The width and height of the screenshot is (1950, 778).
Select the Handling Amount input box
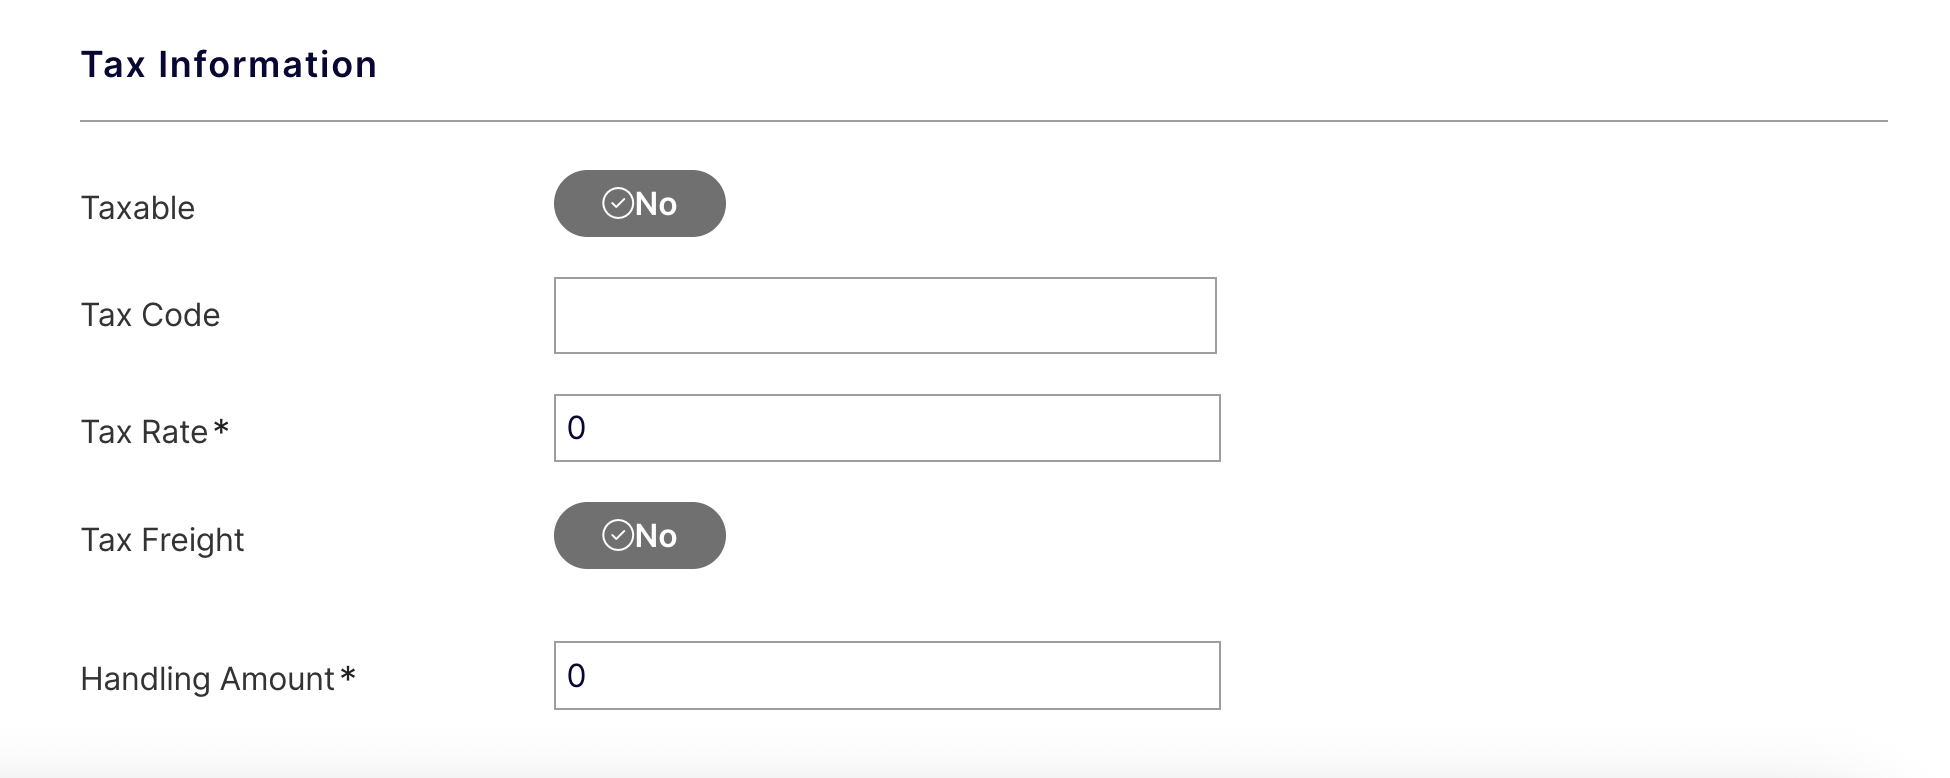pyautogui.click(x=887, y=675)
